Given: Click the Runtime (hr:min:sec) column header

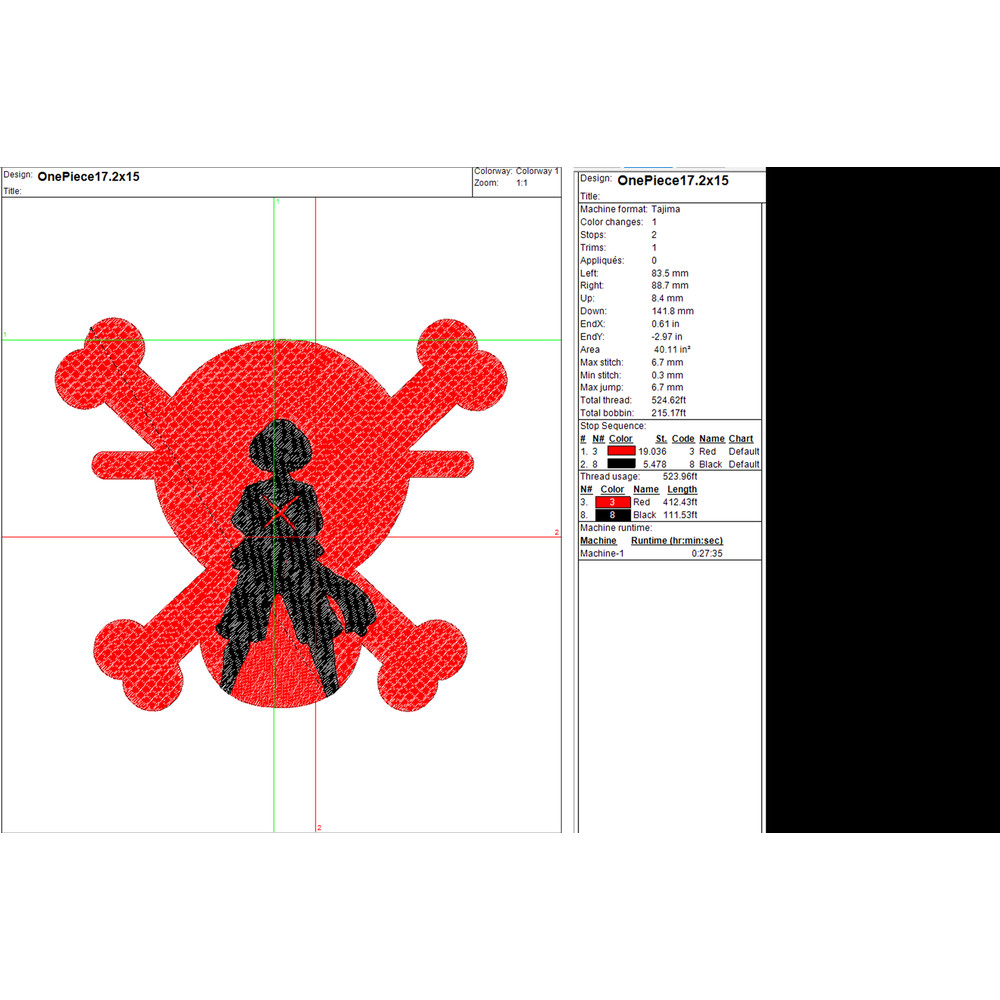Looking at the screenshot, I should (676, 541).
